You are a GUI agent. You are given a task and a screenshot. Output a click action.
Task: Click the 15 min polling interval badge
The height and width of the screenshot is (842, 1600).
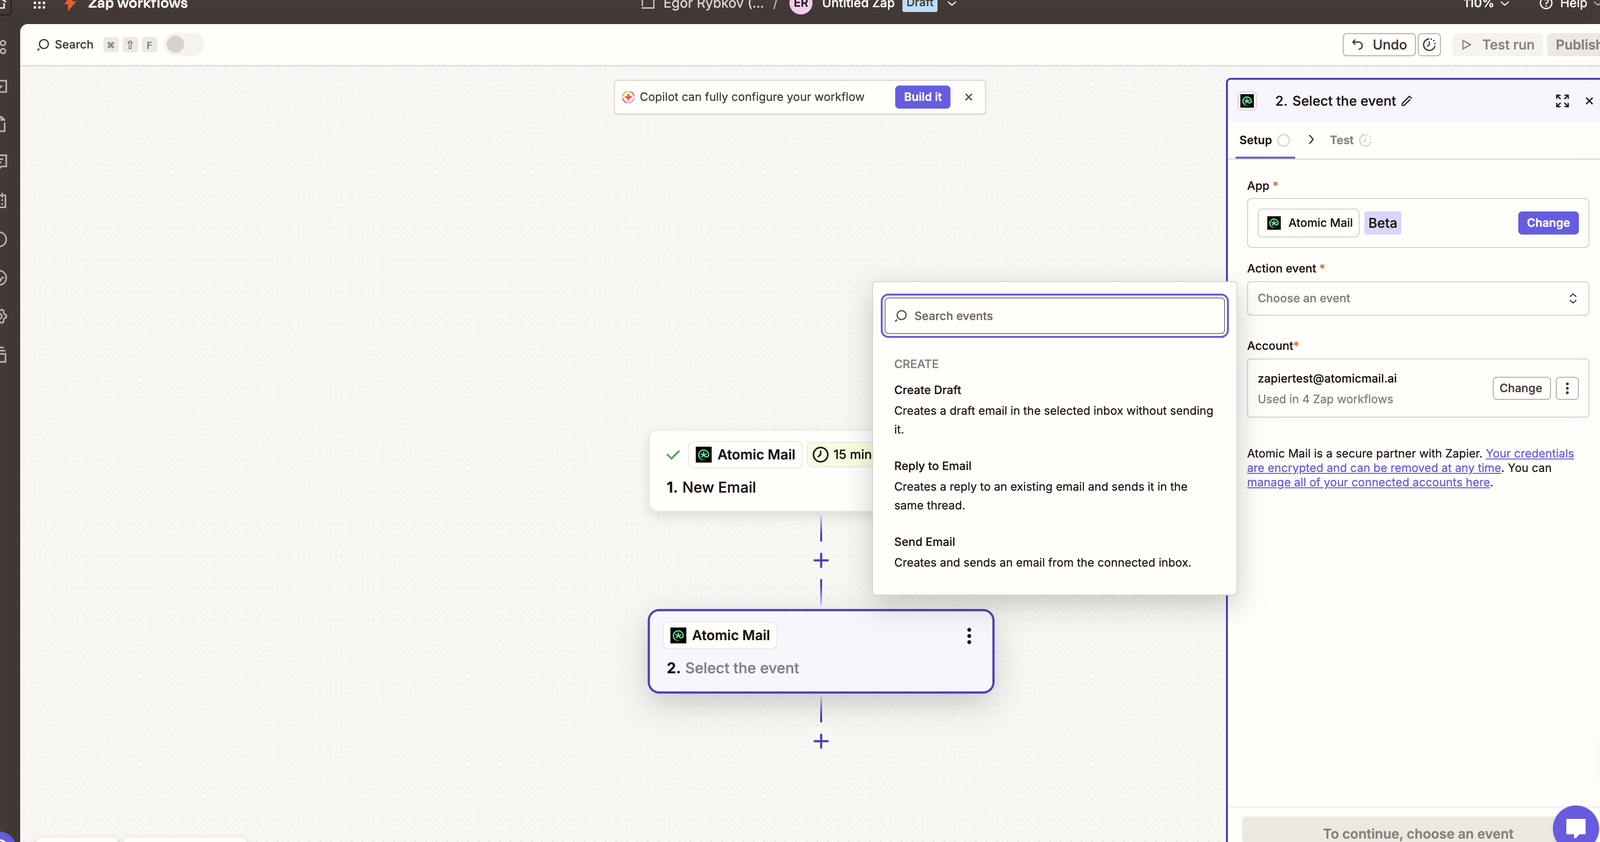(x=842, y=455)
